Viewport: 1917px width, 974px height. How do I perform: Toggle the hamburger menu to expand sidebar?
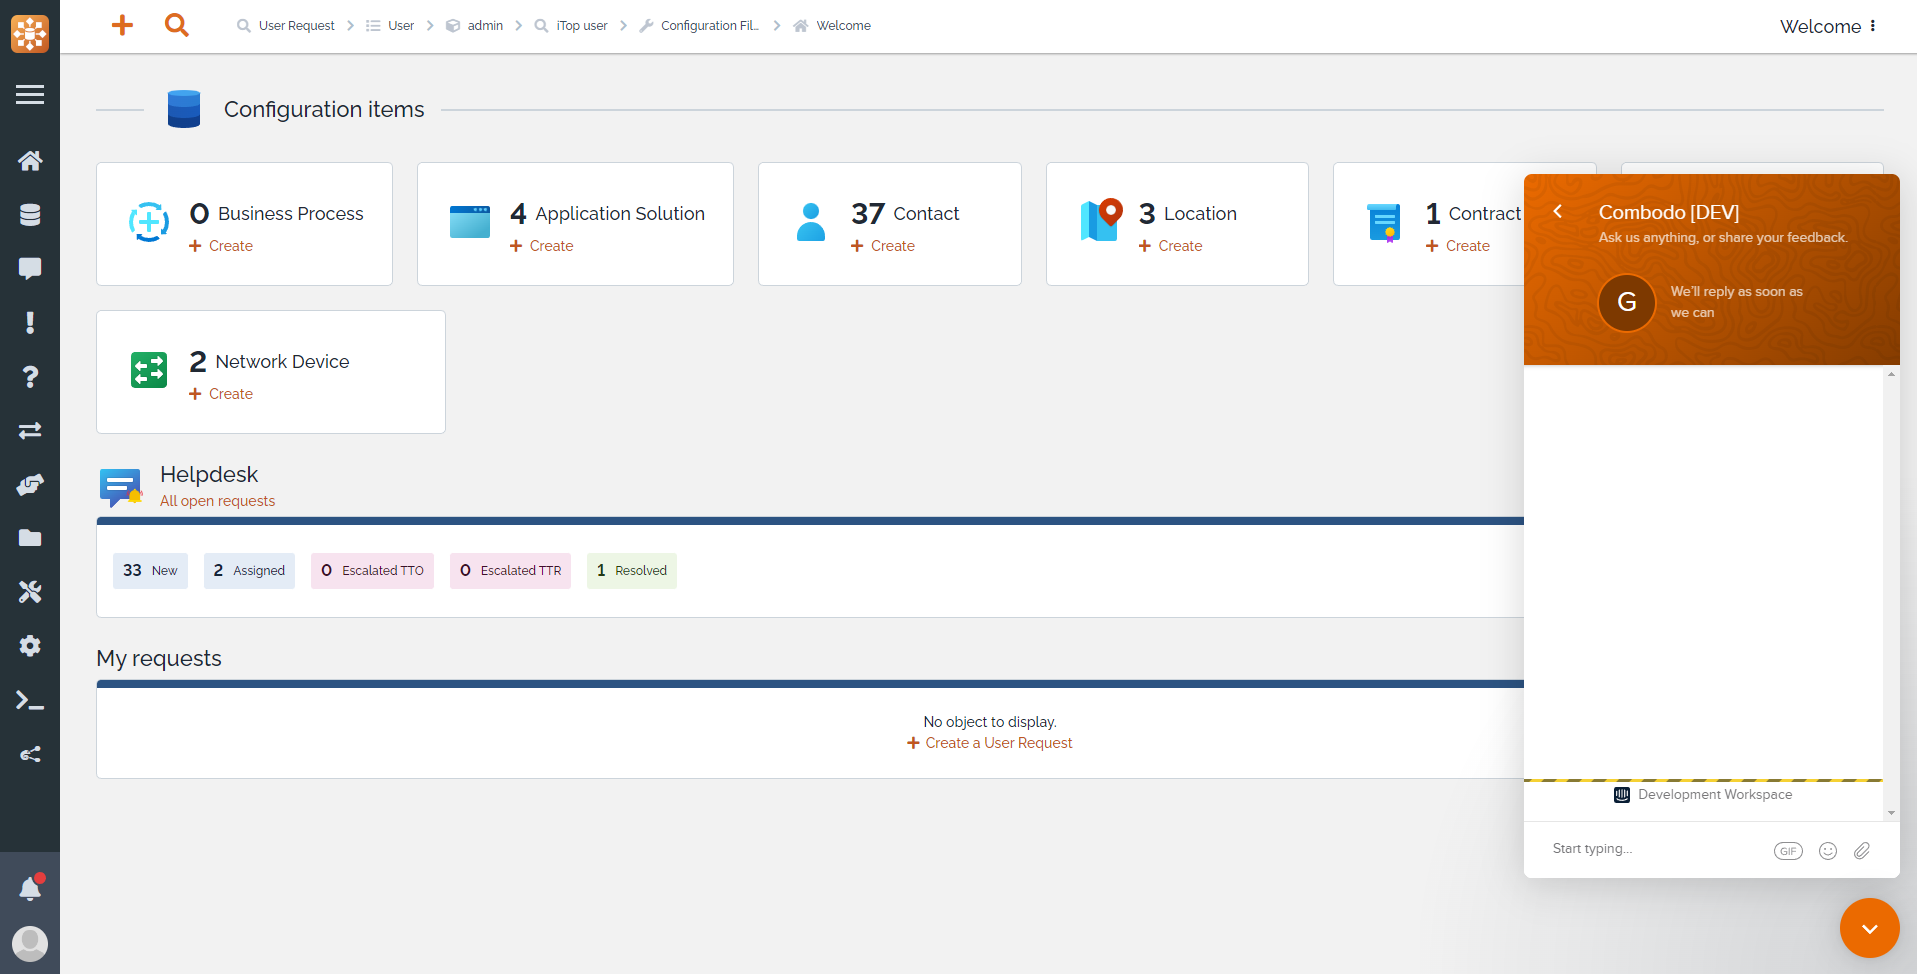30,94
